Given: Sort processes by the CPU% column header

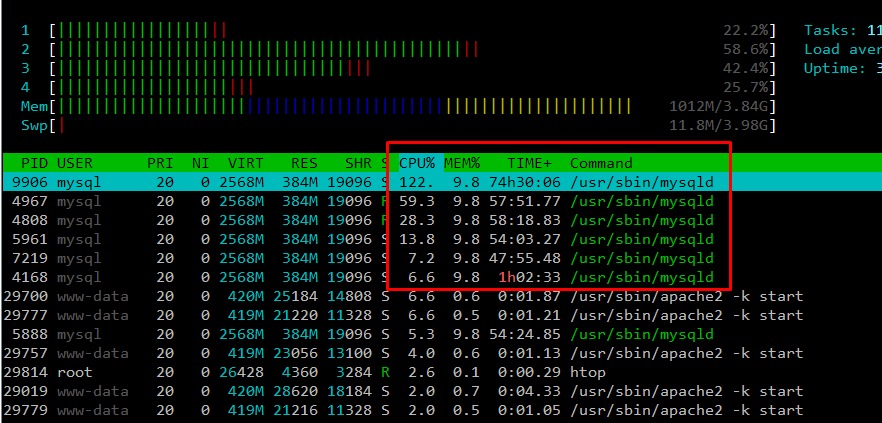Looking at the screenshot, I should [x=417, y=162].
